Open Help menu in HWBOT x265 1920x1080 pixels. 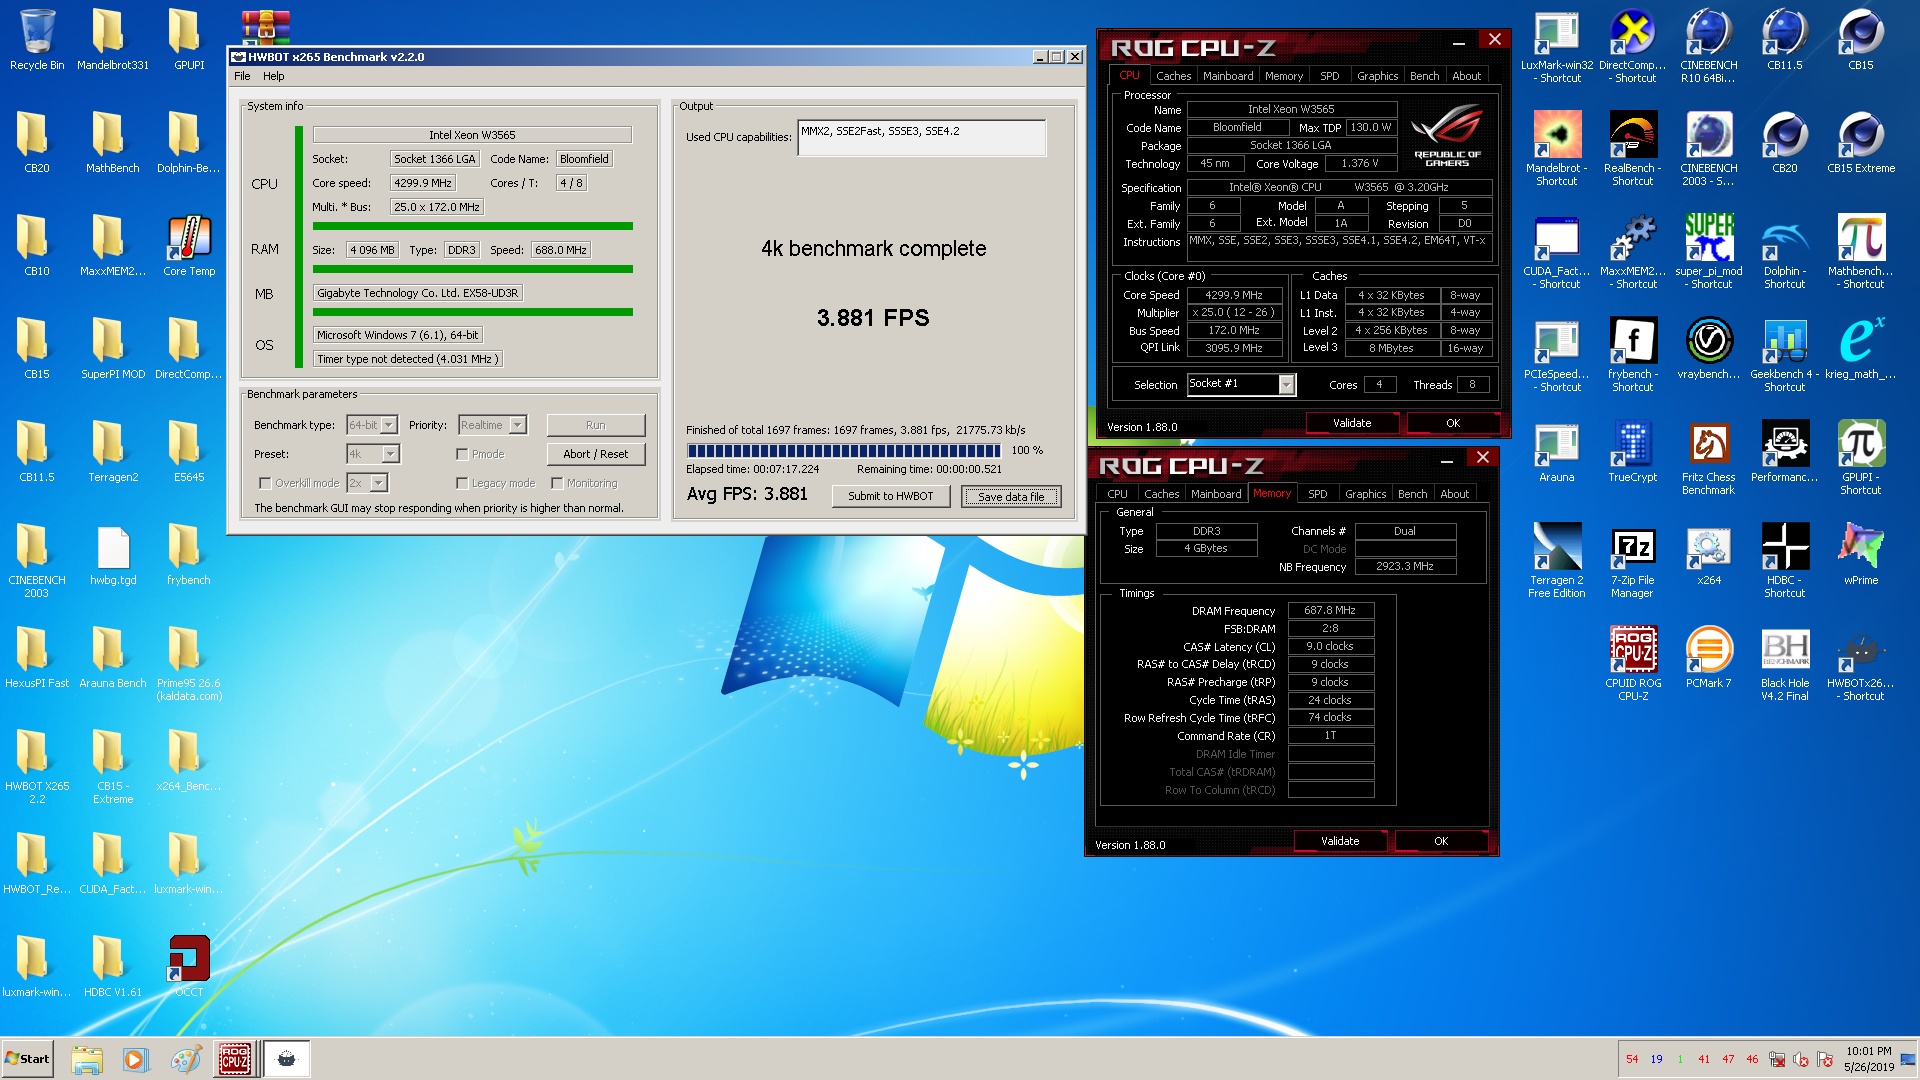point(273,76)
